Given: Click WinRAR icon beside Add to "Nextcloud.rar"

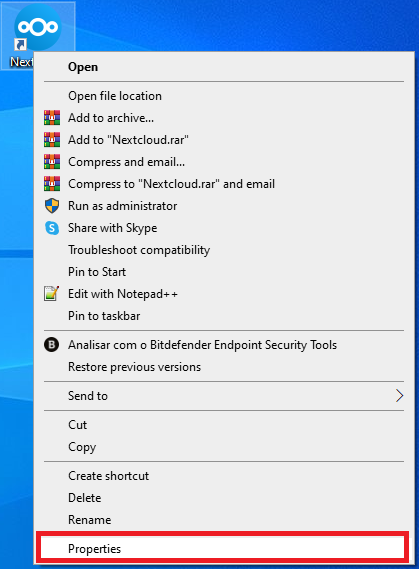Looking at the screenshot, I should click(x=52, y=140).
